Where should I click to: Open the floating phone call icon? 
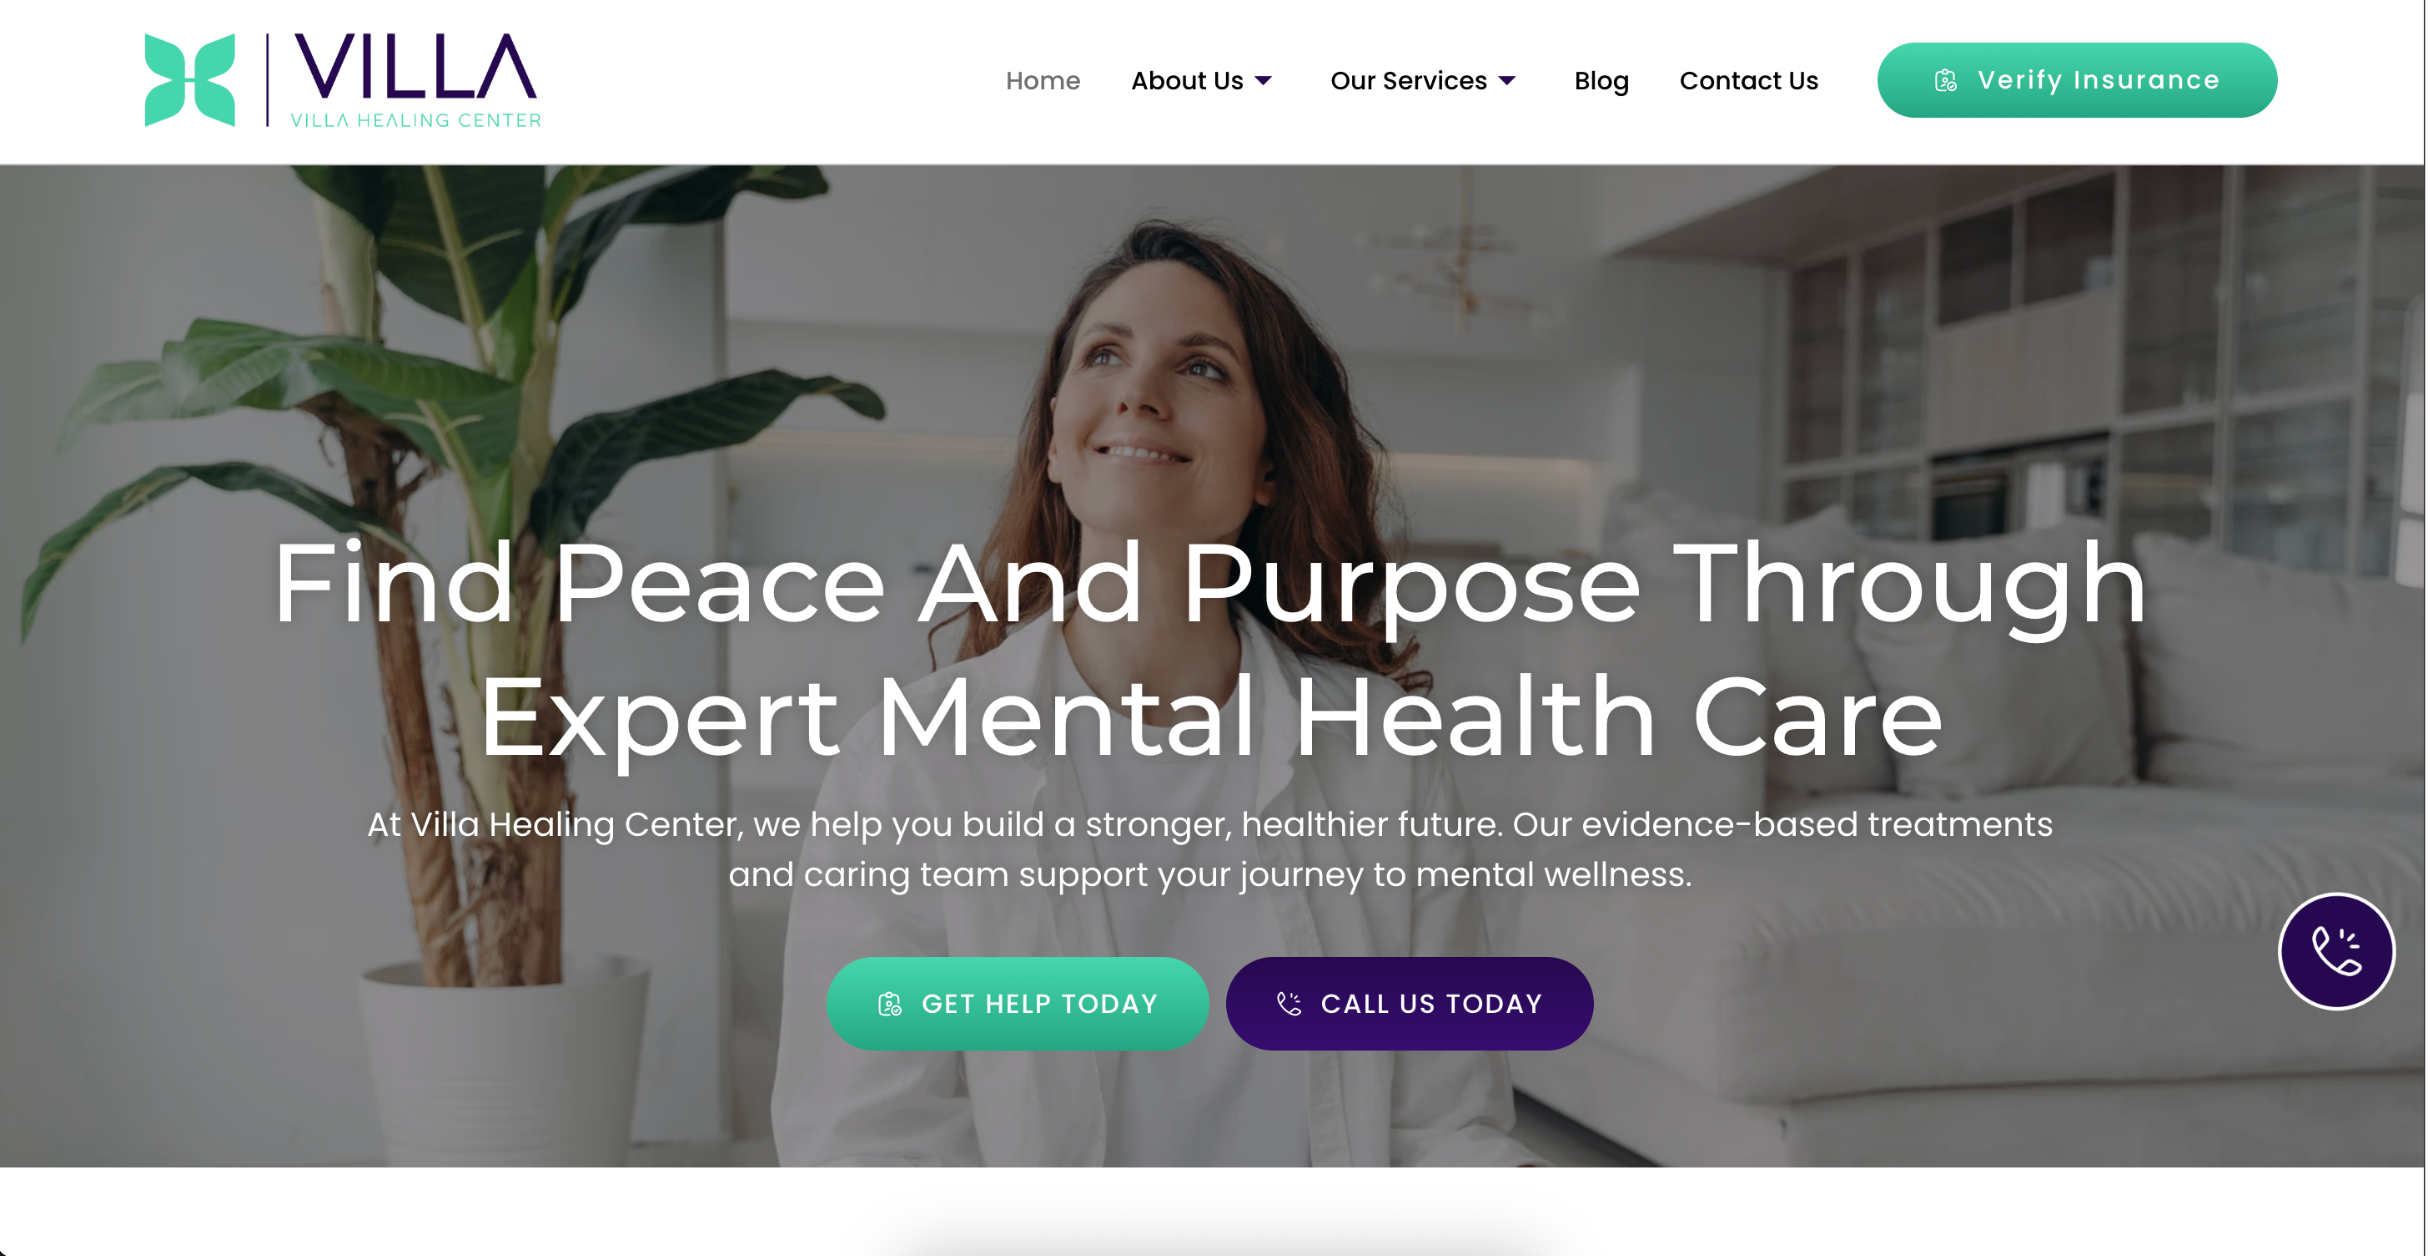click(x=2336, y=951)
